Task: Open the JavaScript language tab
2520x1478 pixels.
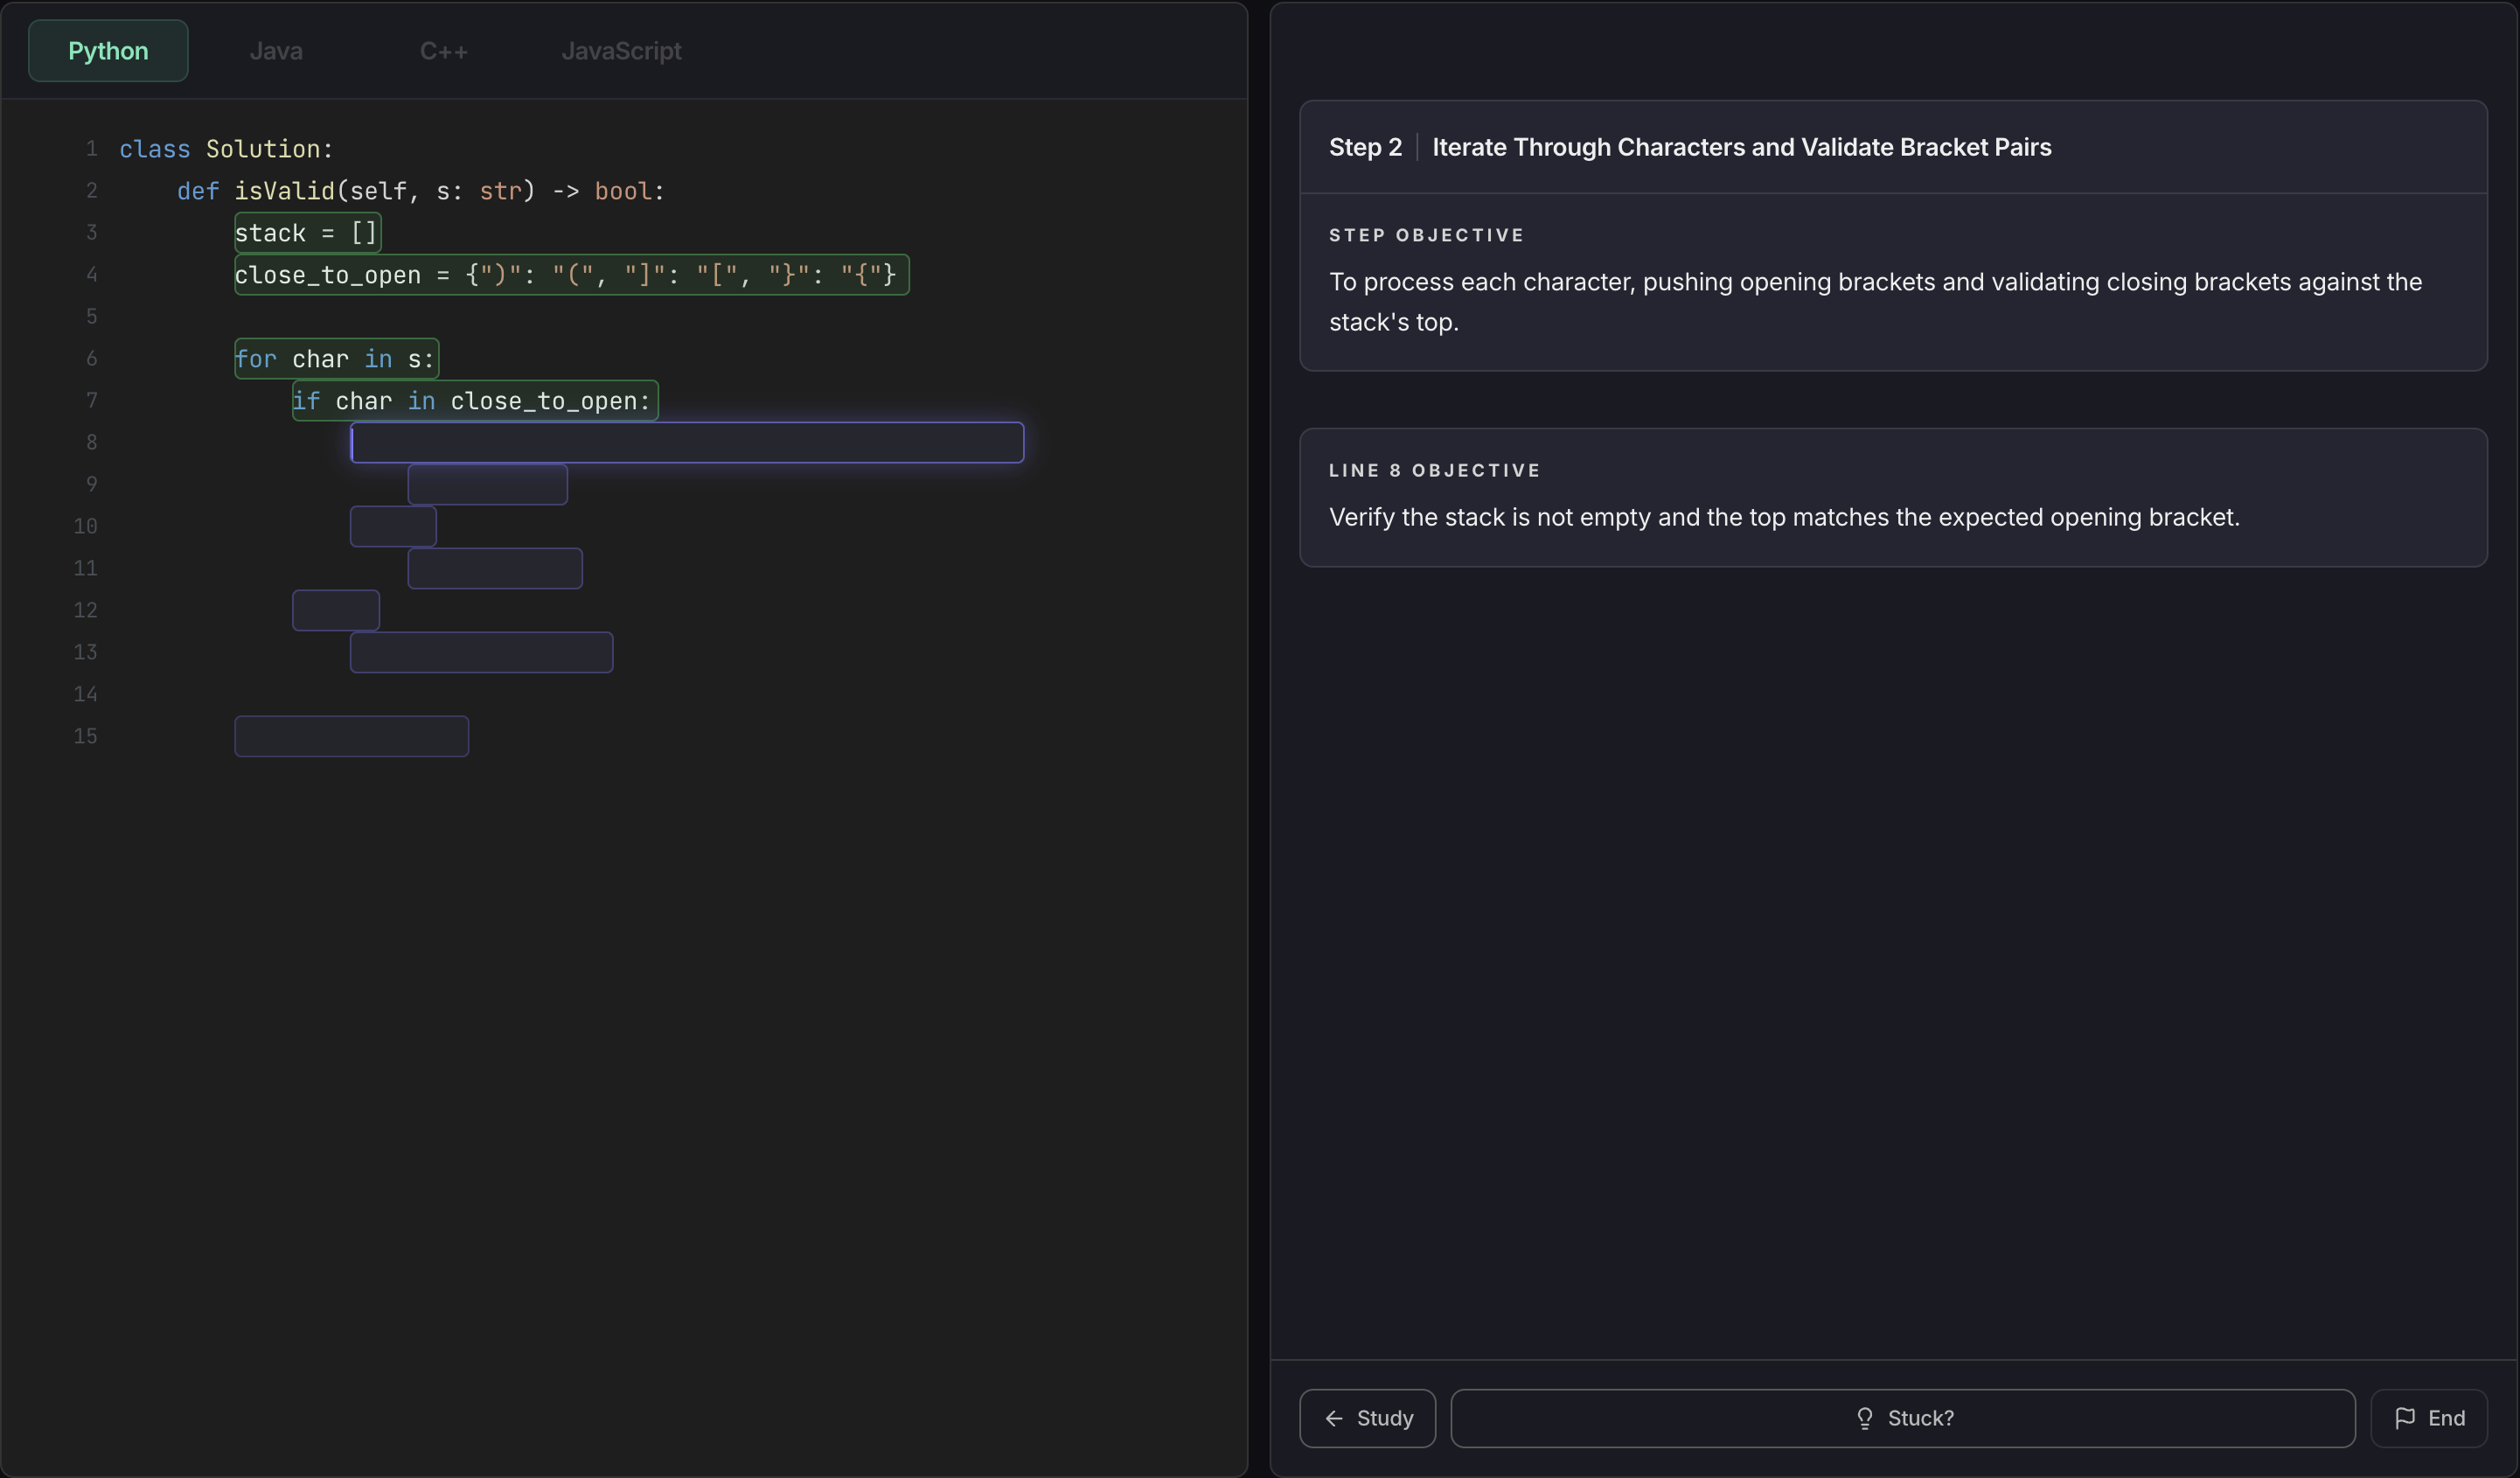Action: pos(621,50)
